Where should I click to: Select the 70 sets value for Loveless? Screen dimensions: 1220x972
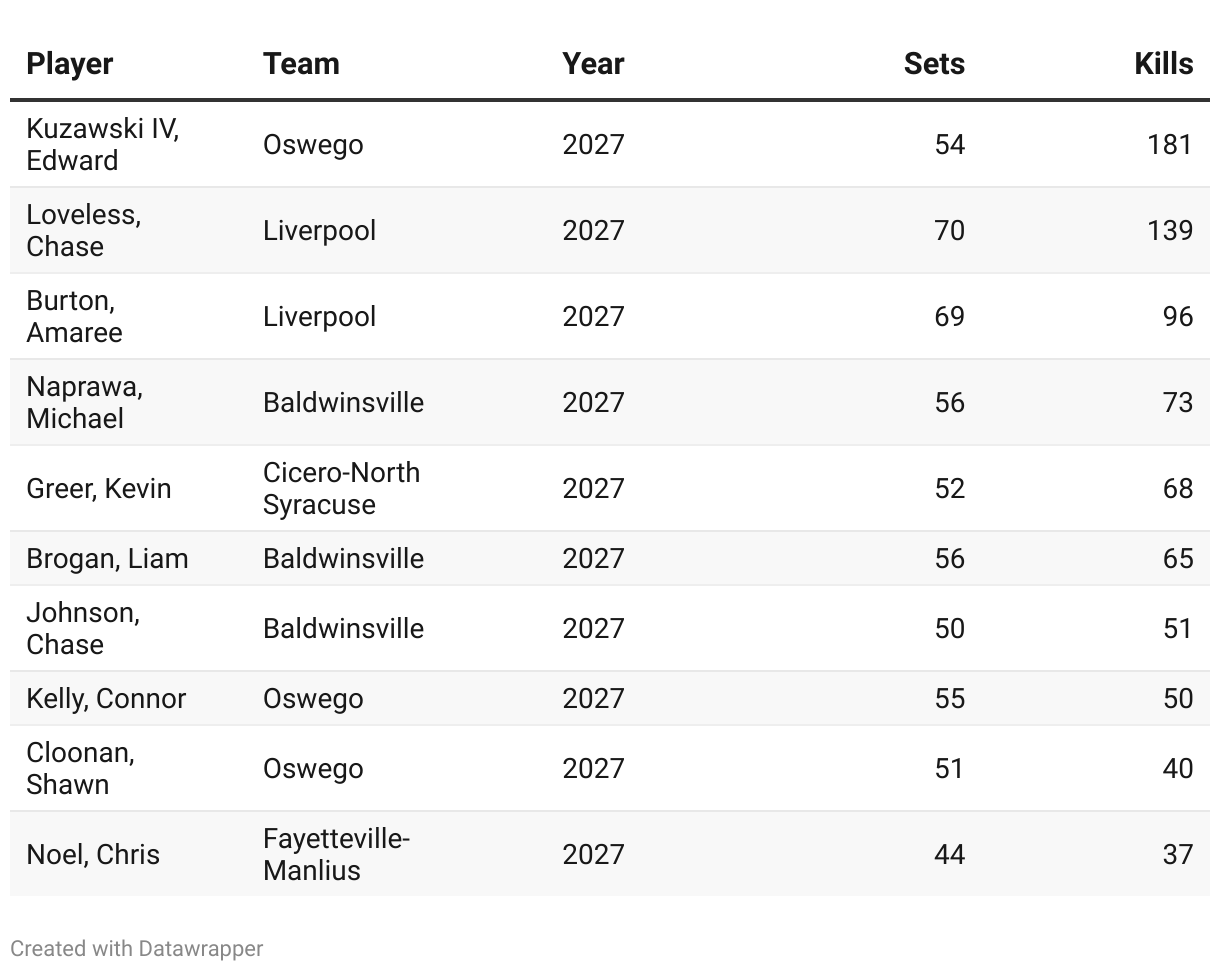949,231
